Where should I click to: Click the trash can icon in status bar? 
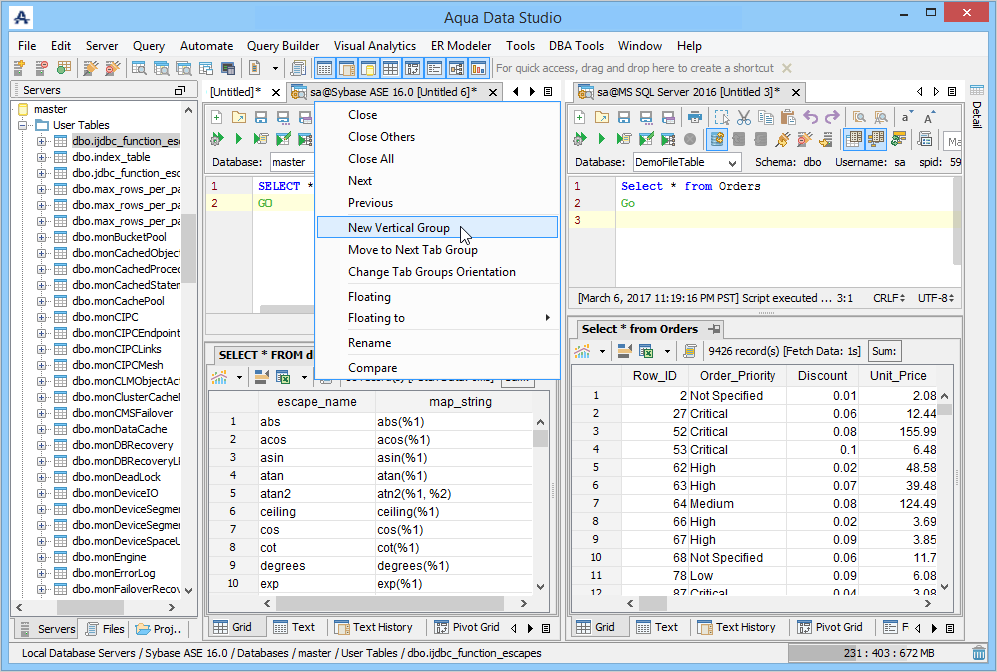coord(978,653)
